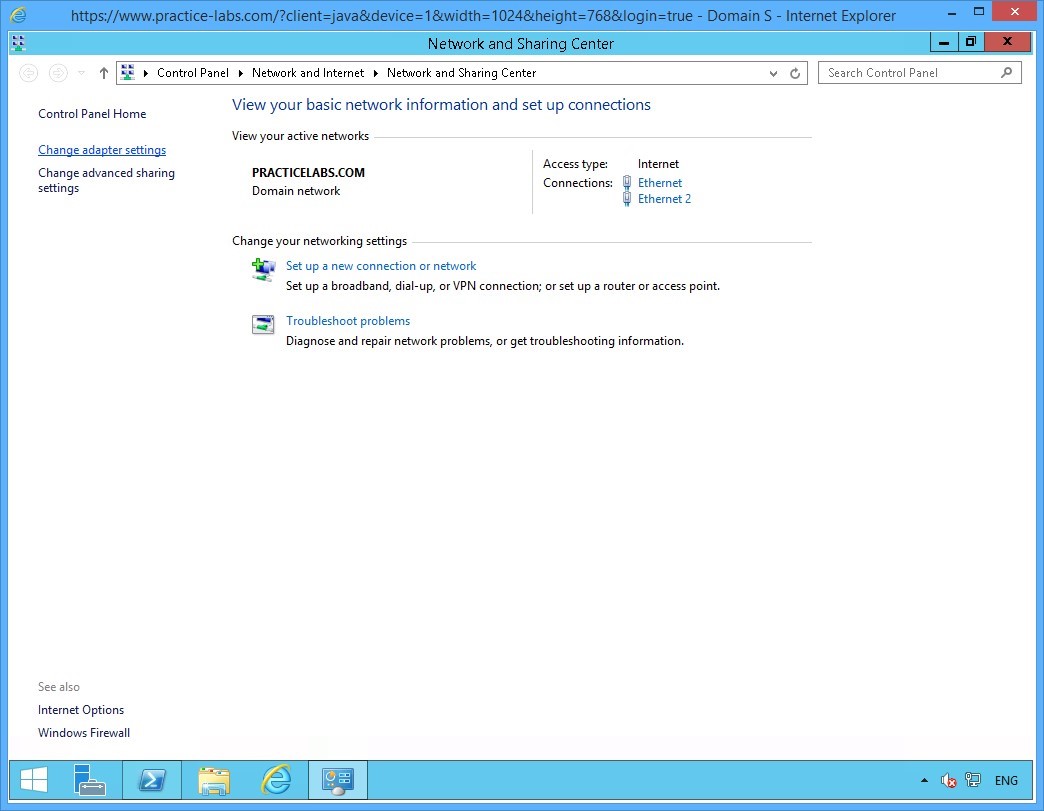Click the network status tray icon

click(972, 781)
